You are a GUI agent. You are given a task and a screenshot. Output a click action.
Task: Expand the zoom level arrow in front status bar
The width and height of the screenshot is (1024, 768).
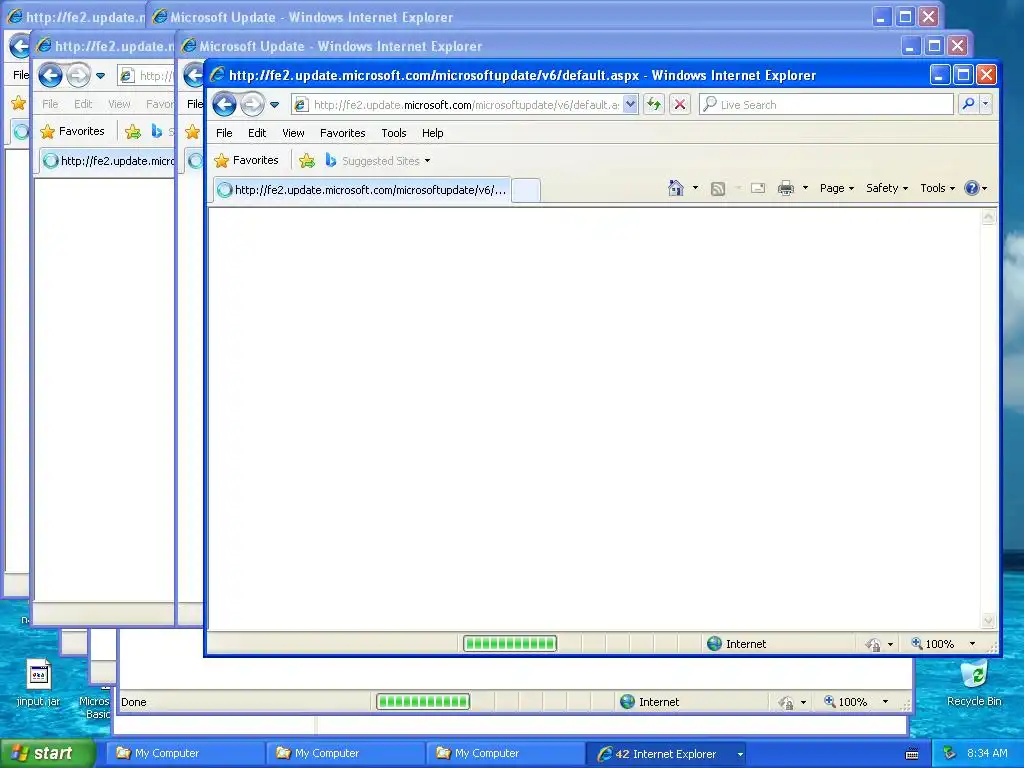[x=972, y=644]
